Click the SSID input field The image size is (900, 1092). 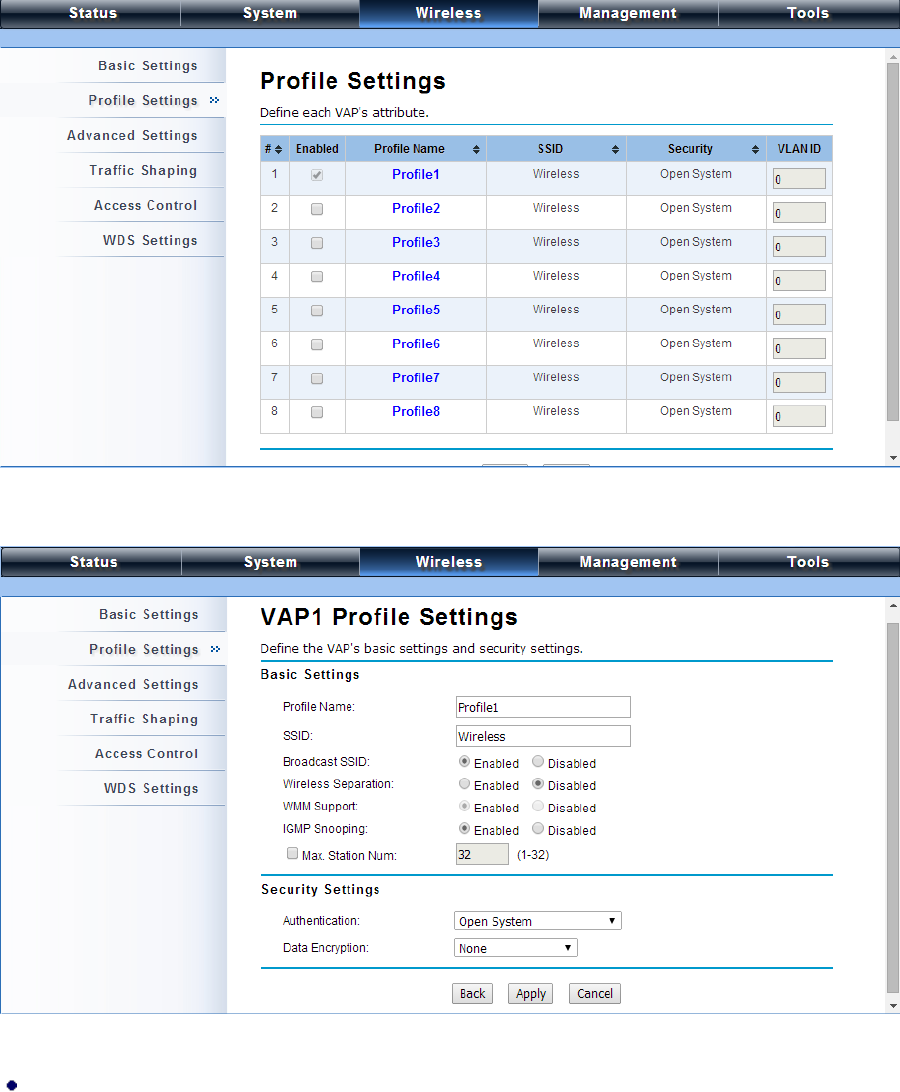[543, 736]
